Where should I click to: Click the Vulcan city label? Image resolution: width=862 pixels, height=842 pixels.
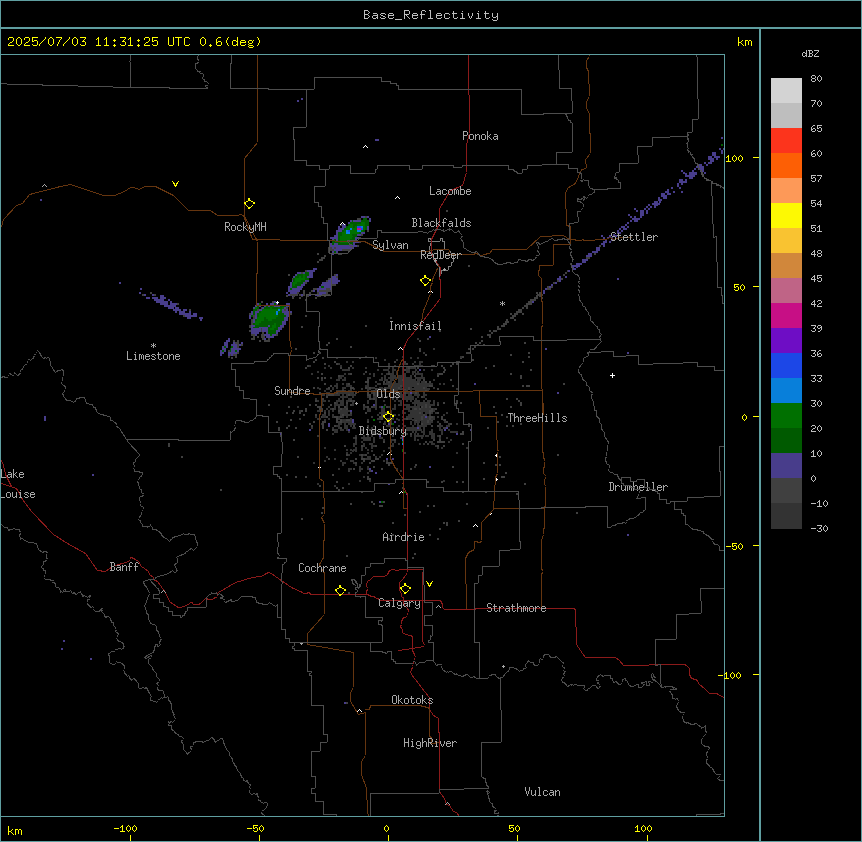click(x=542, y=792)
